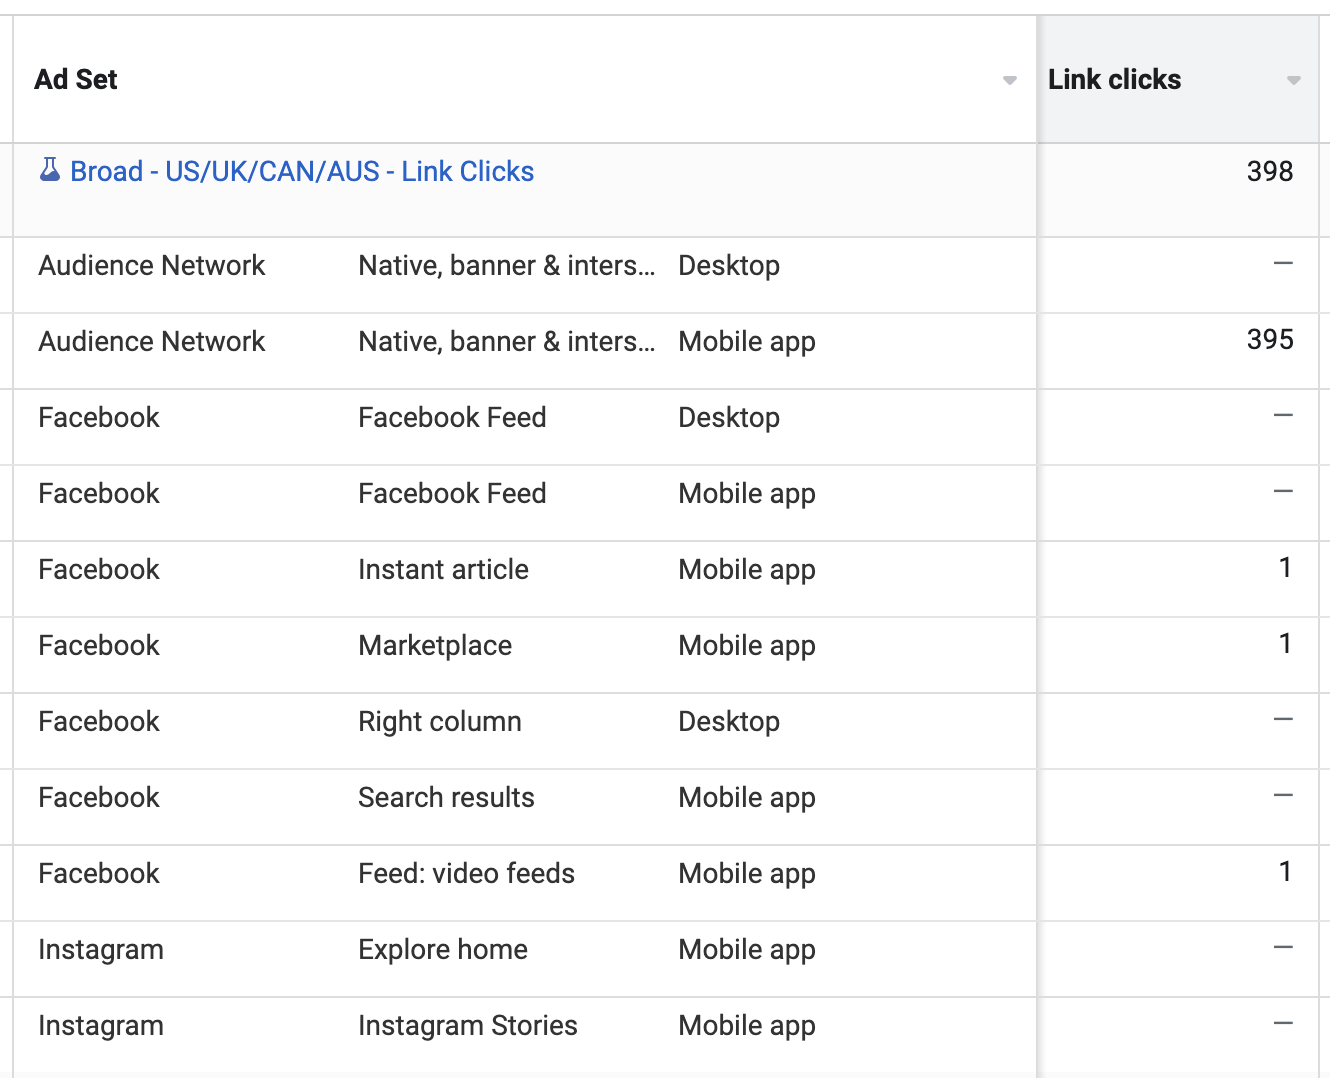This screenshot has width=1330, height=1078.
Task: Click the flask experiment icon beside Broad ad set
Action: (49, 170)
